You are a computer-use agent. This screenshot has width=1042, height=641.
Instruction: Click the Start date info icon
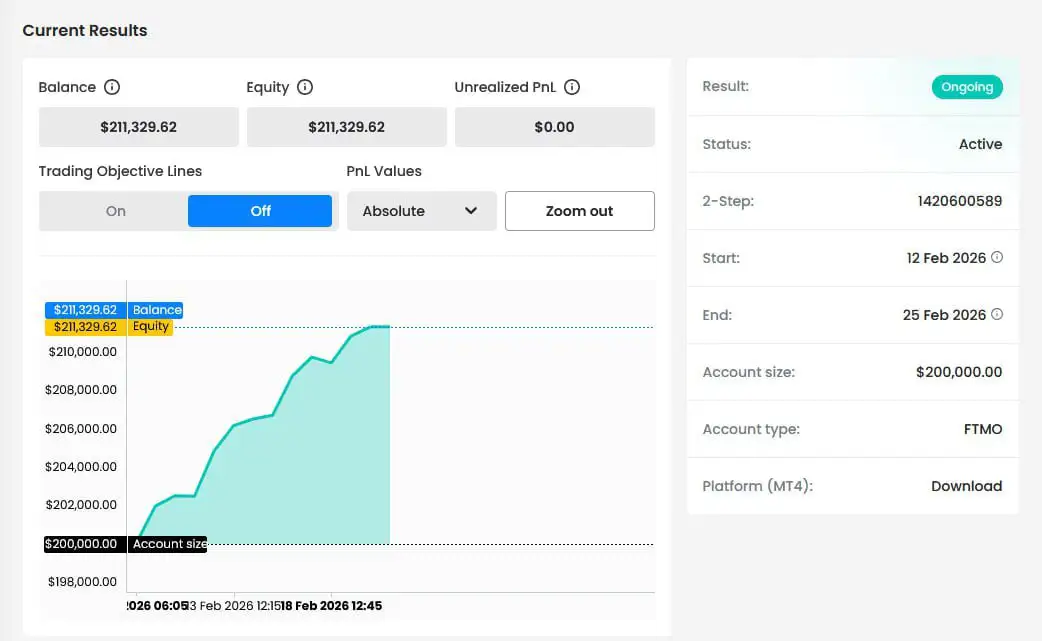(996, 257)
